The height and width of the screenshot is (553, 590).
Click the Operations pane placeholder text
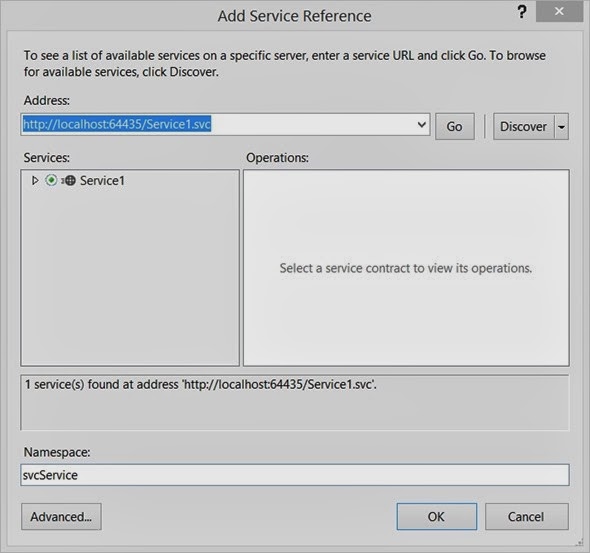pyautogui.click(x=406, y=268)
